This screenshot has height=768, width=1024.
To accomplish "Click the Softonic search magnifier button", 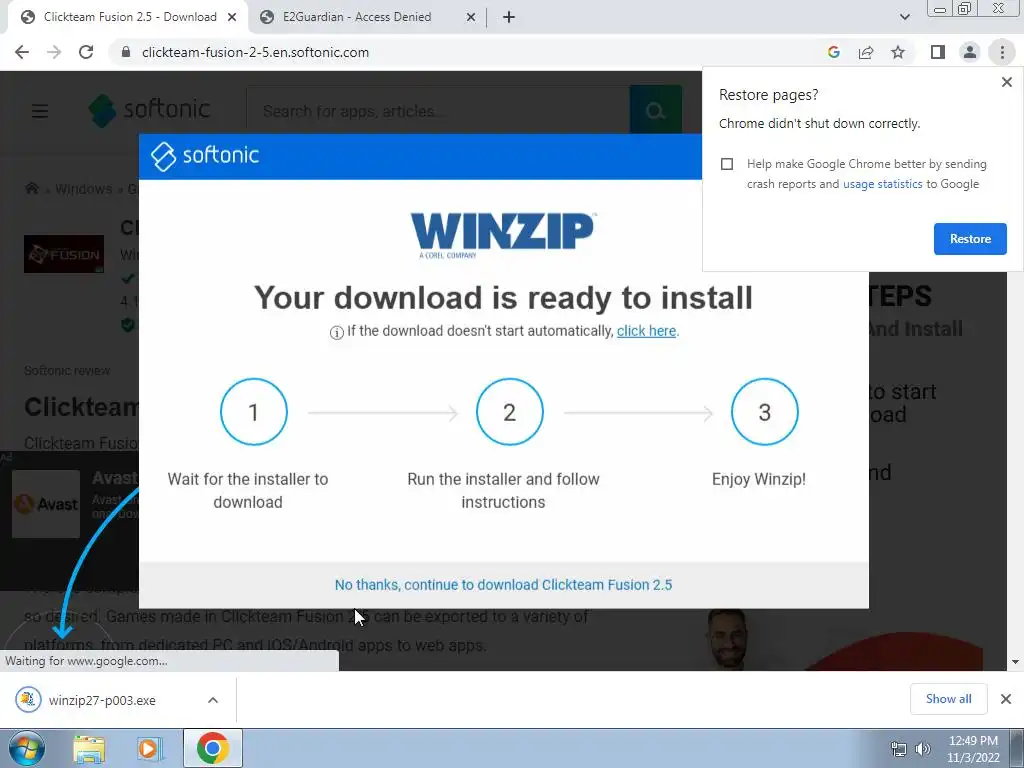I will click(656, 111).
